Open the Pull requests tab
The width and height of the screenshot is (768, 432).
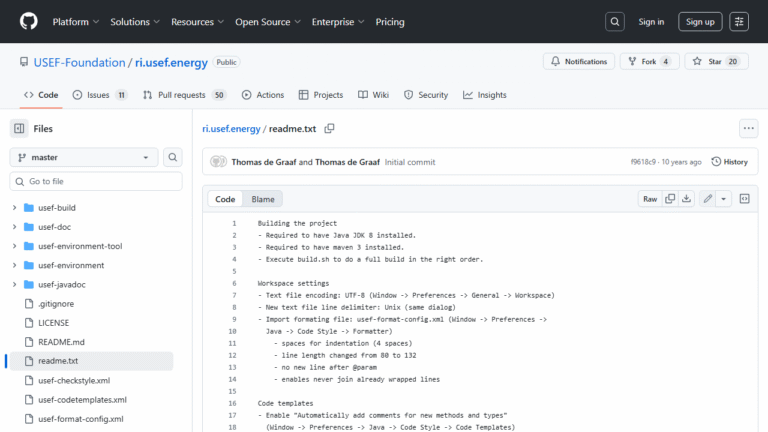[x=184, y=95]
